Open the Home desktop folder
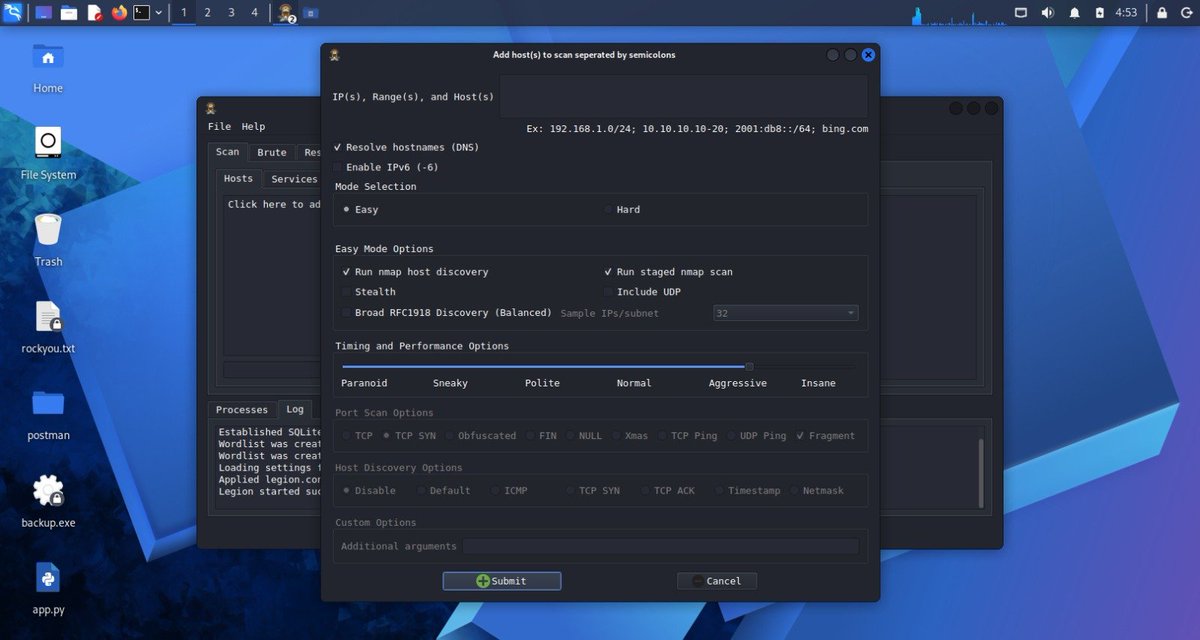This screenshot has height=640, width=1200. pyautogui.click(x=48, y=67)
